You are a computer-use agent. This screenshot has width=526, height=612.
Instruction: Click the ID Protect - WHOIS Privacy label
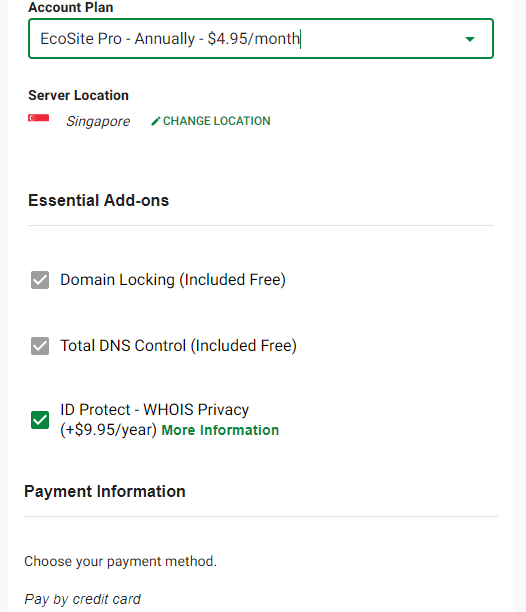155,410
